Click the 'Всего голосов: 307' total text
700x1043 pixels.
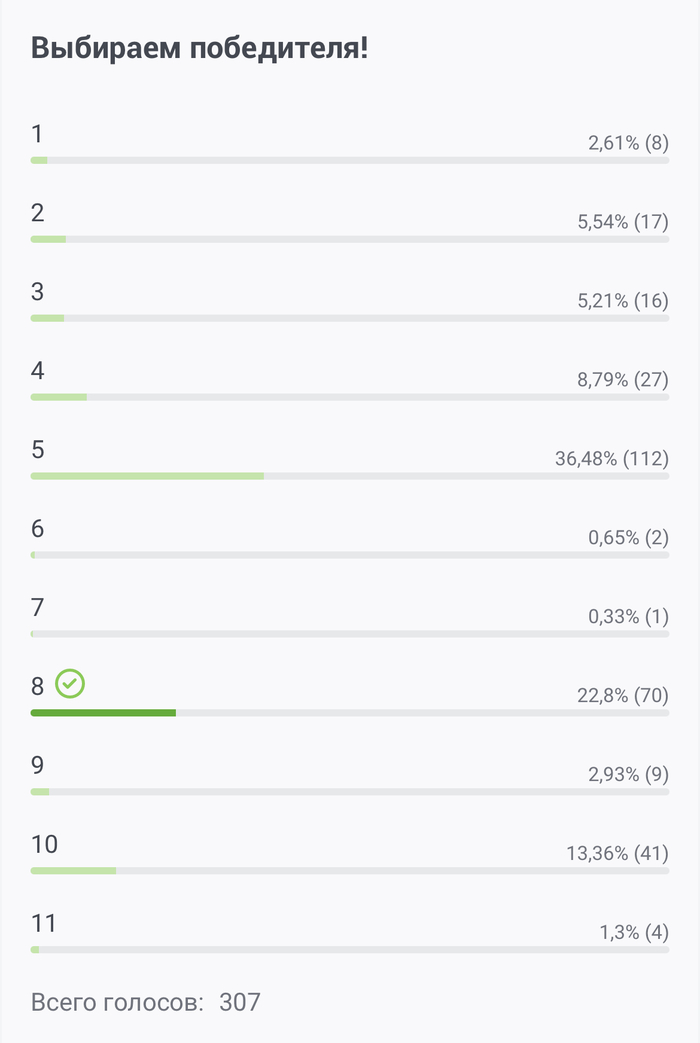coord(146,1002)
